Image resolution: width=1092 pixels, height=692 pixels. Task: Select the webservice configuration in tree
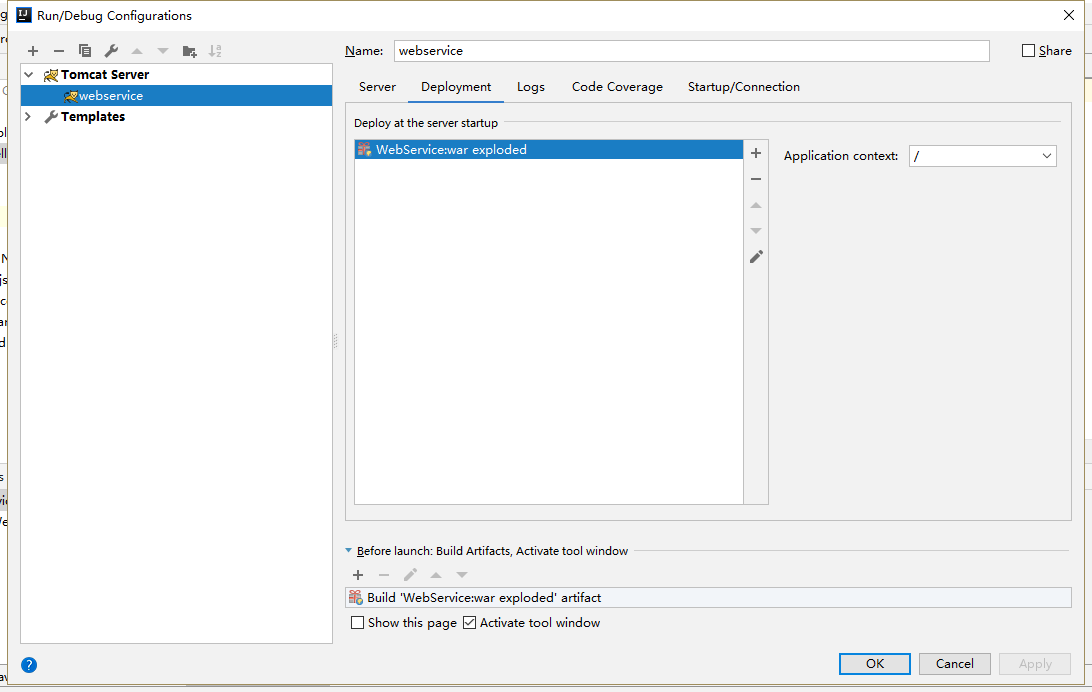click(176, 96)
